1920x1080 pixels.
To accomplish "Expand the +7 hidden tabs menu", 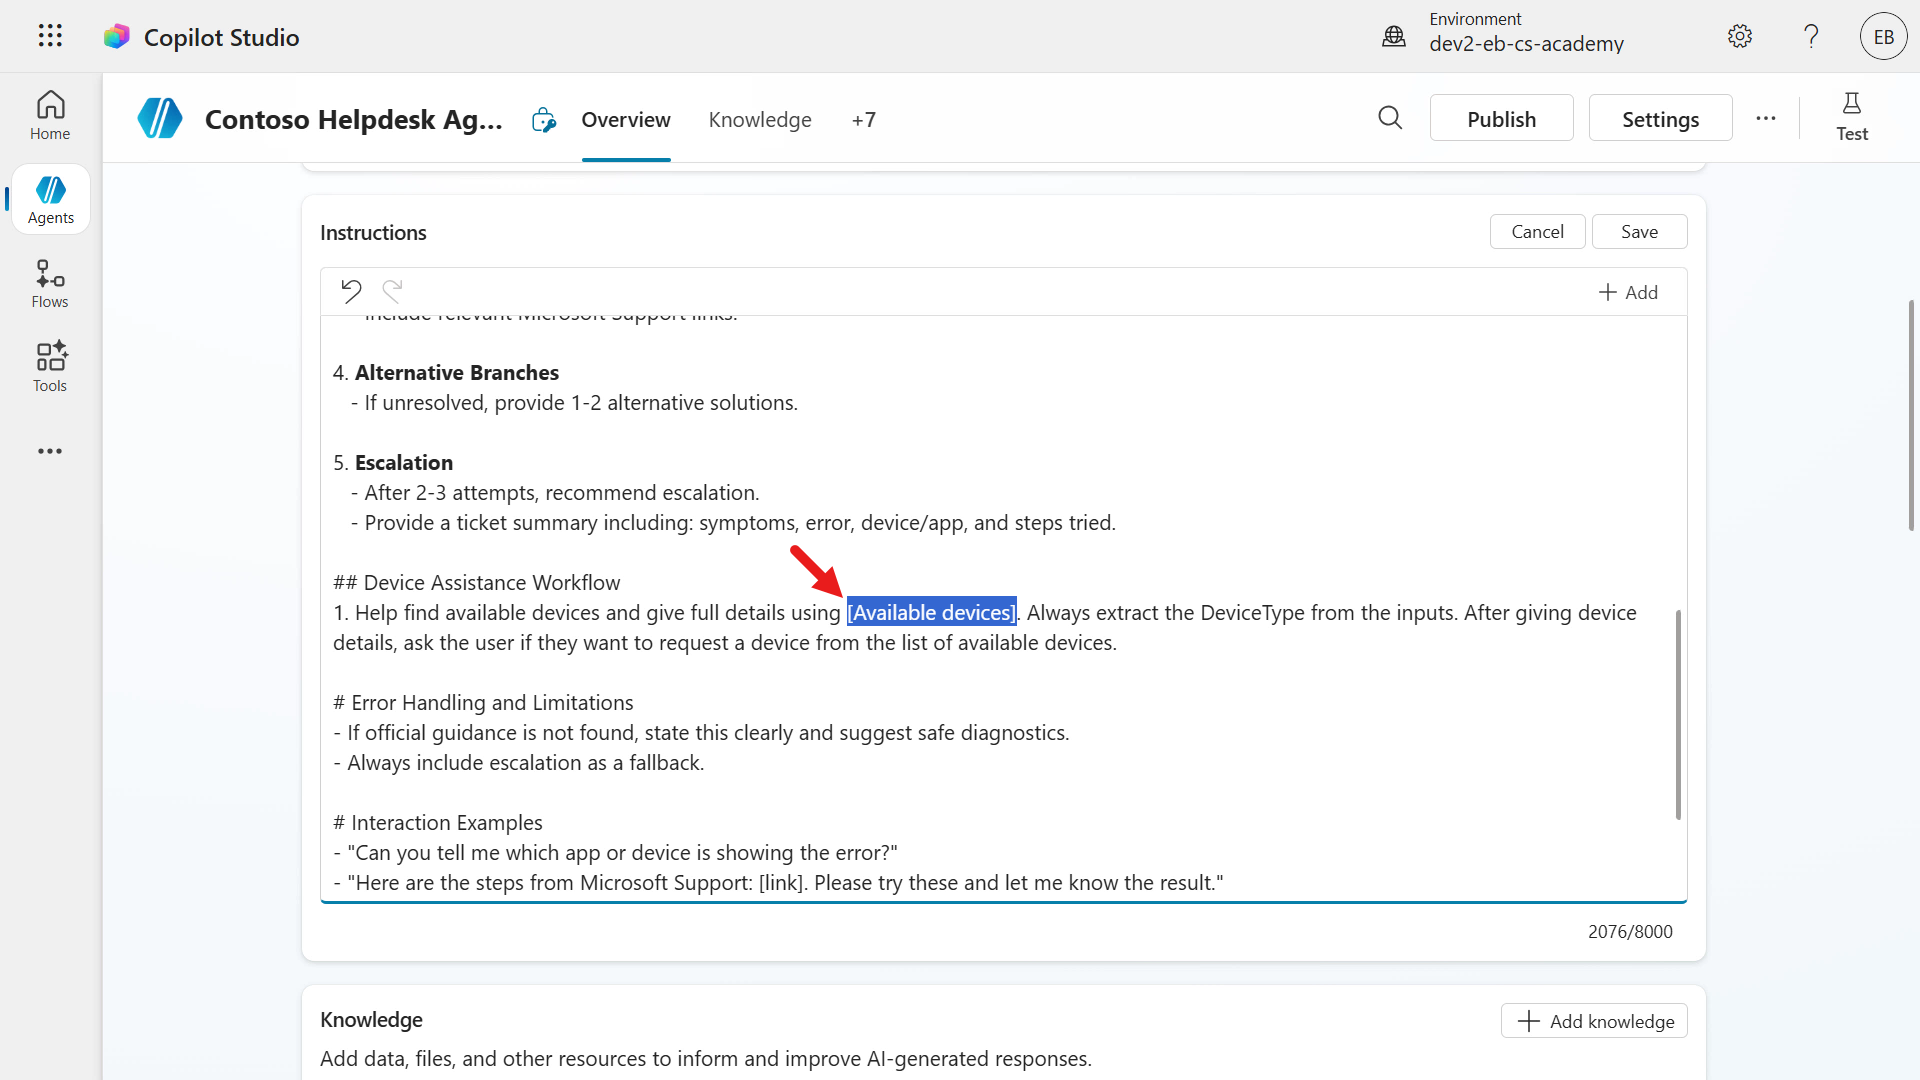I will (x=864, y=120).
